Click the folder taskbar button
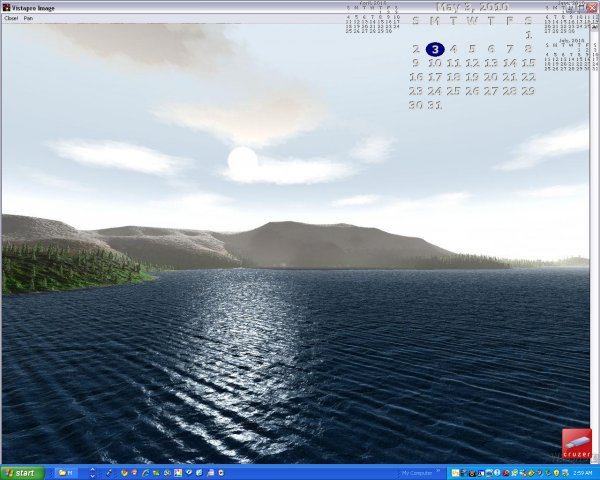The image size is (600, 480). (65, 472)
